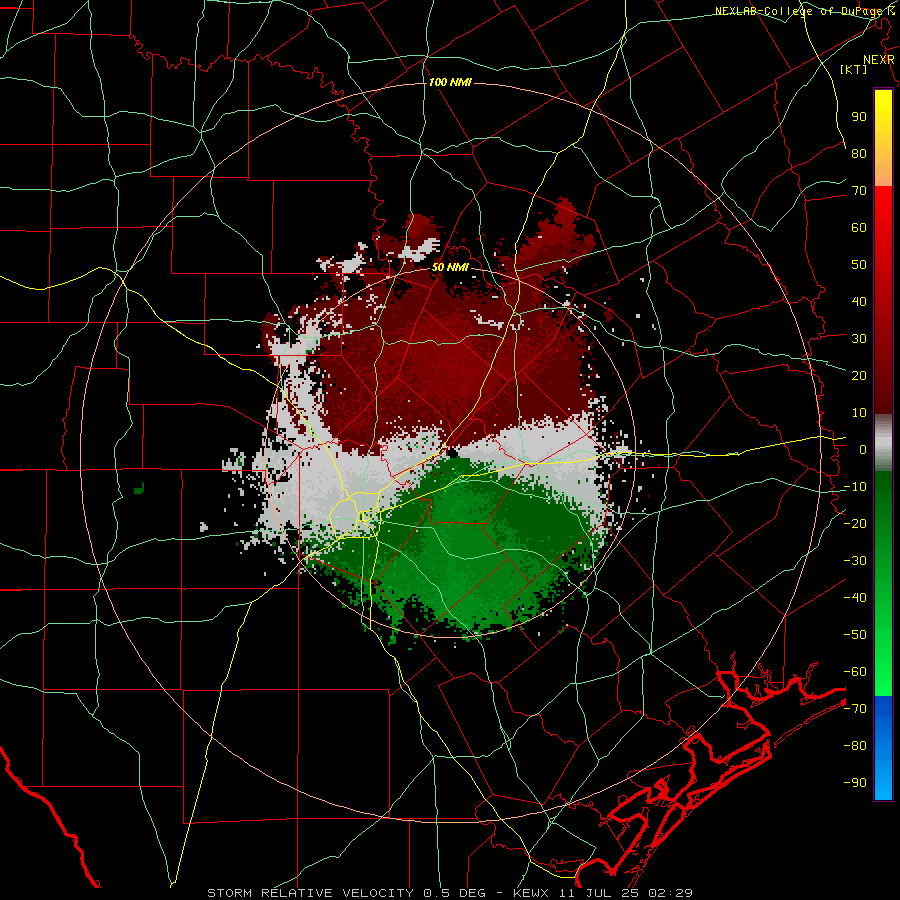
Task: Select the 90 value on velocity scale
Action: coord(859,117)
